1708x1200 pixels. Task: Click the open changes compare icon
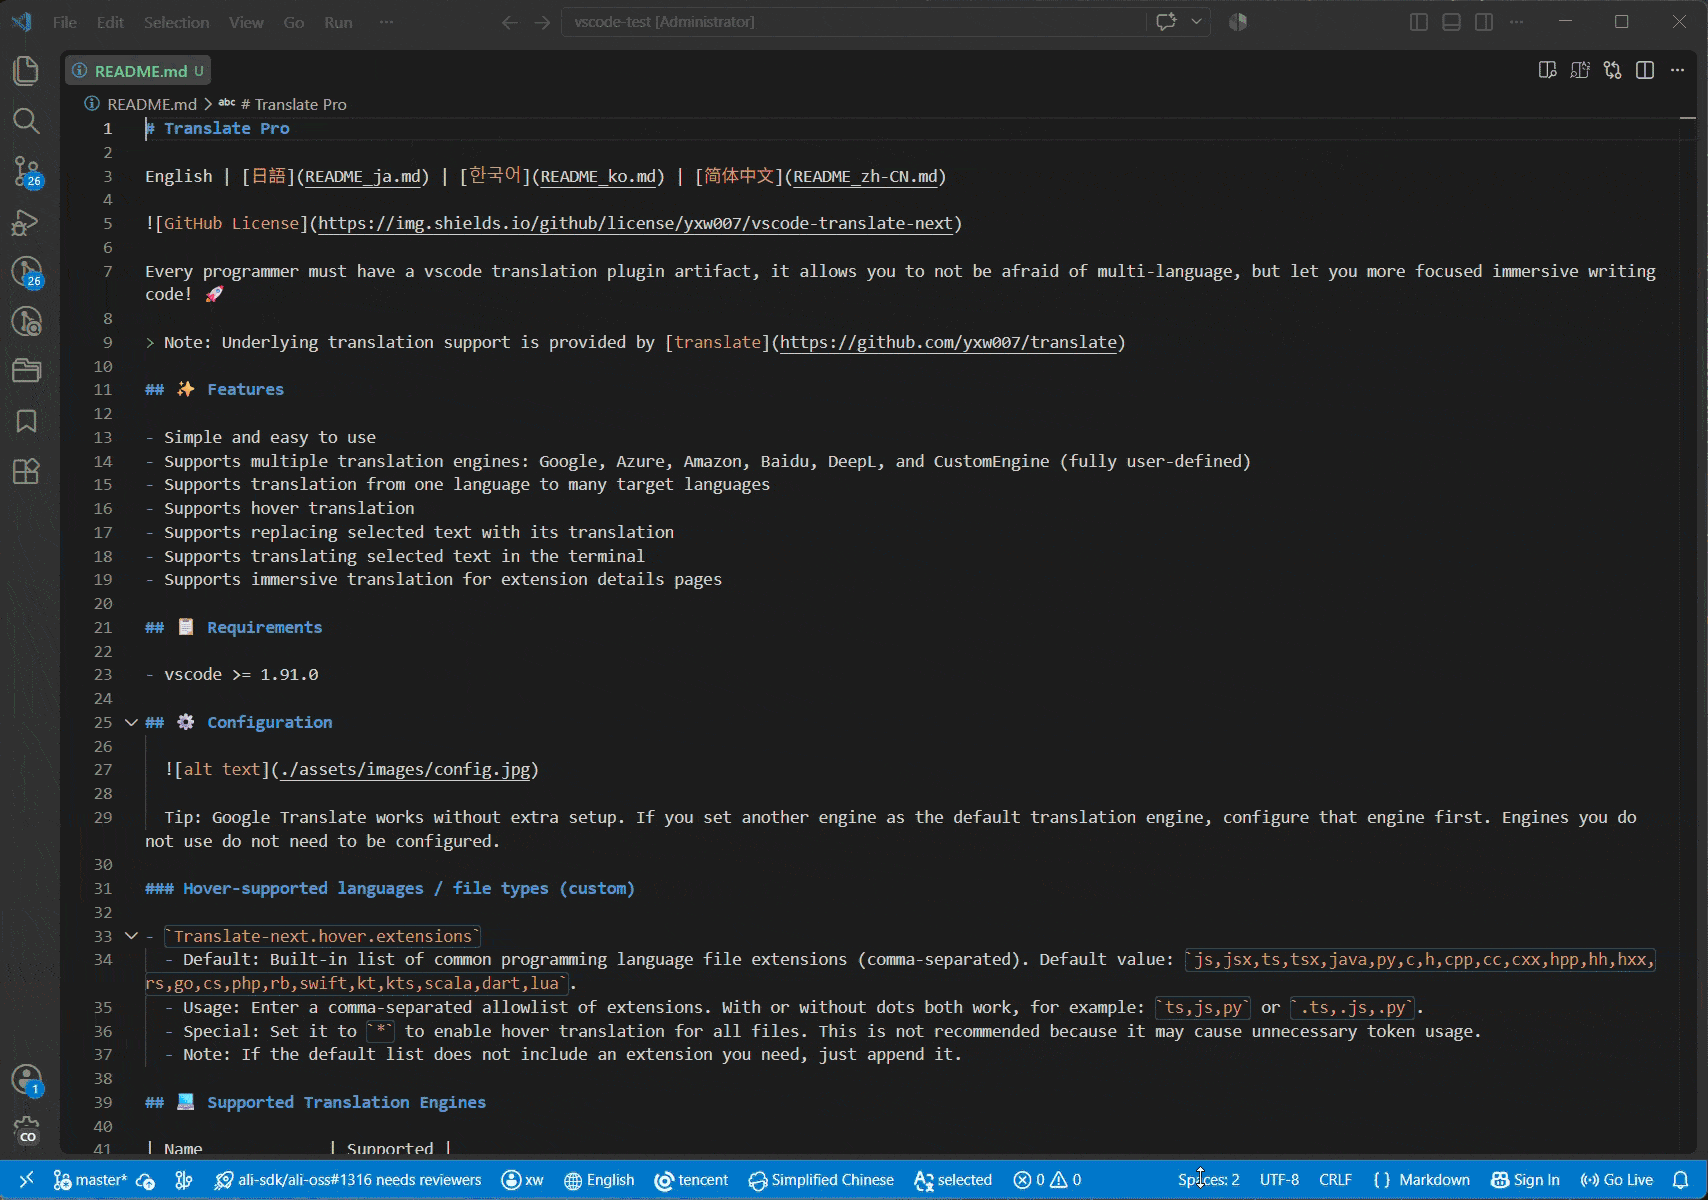[x=1612, y=70]
